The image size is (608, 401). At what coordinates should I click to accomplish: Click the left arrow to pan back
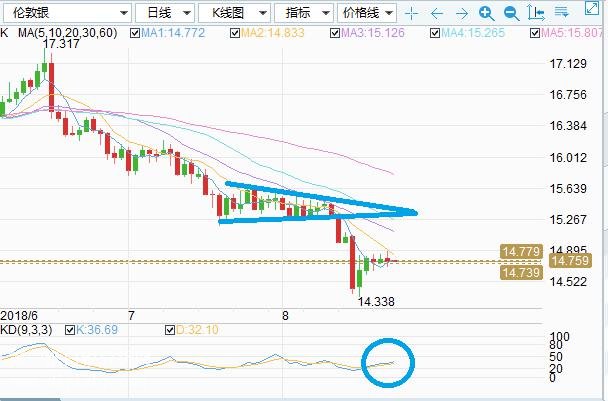(x=437, y=14)
